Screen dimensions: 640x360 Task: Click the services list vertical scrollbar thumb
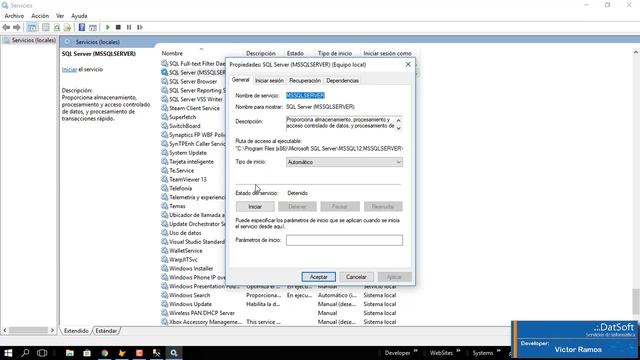636,301
